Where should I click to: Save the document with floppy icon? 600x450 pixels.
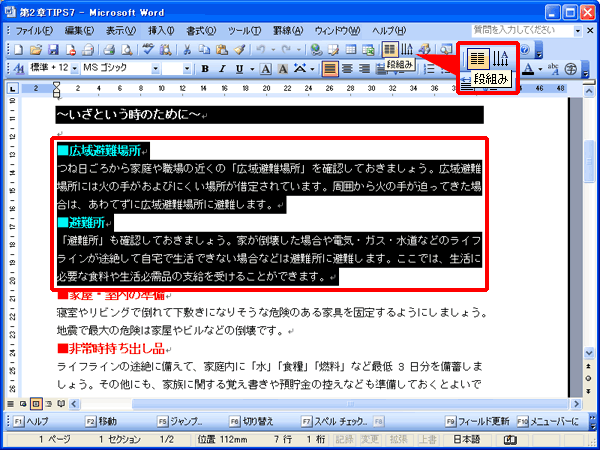point(53,50)
